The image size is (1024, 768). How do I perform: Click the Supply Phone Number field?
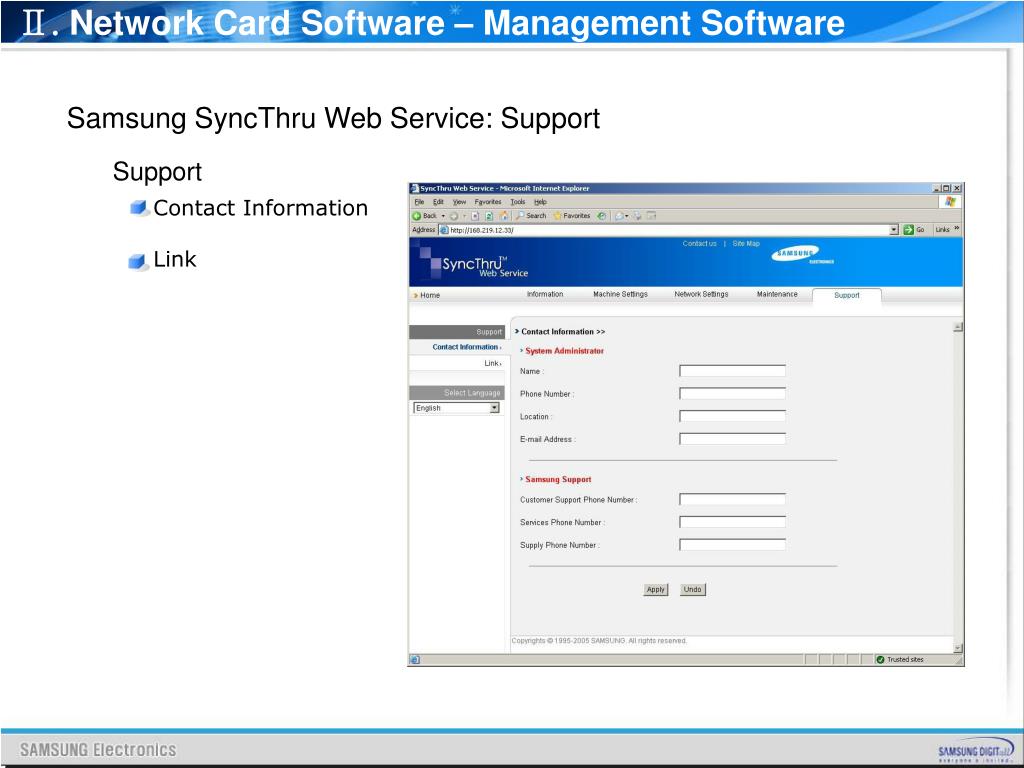point(732,545)
